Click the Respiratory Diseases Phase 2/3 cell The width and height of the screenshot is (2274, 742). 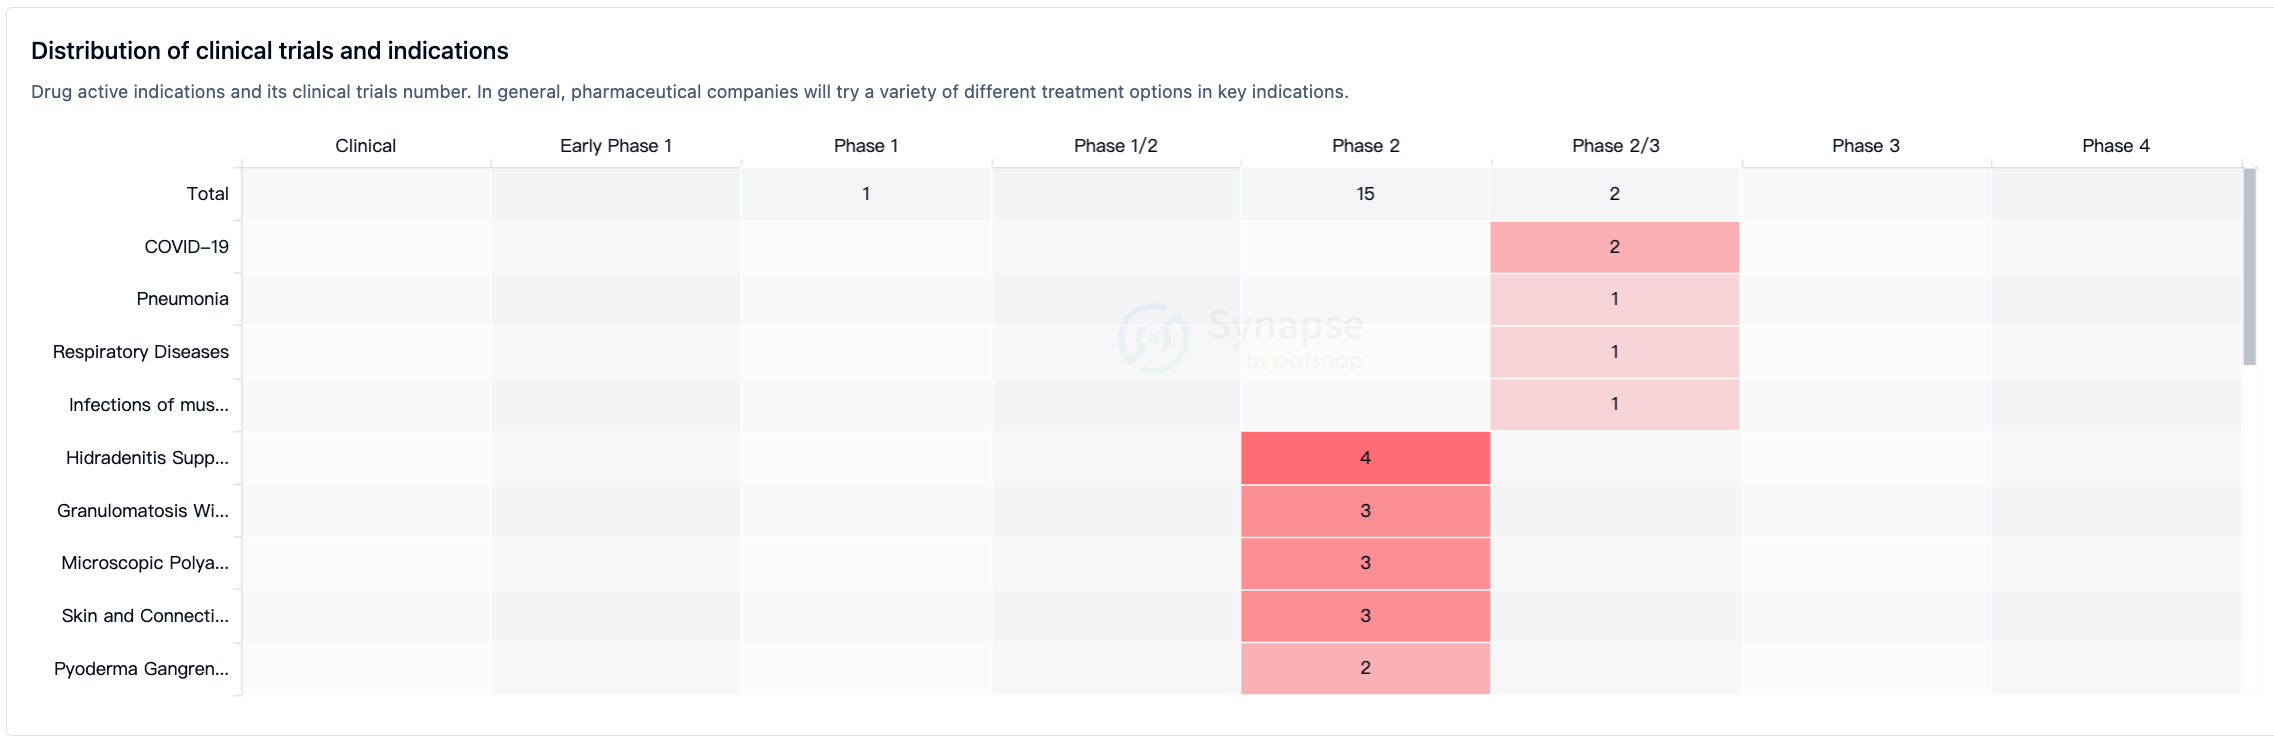coord(1614,352)
